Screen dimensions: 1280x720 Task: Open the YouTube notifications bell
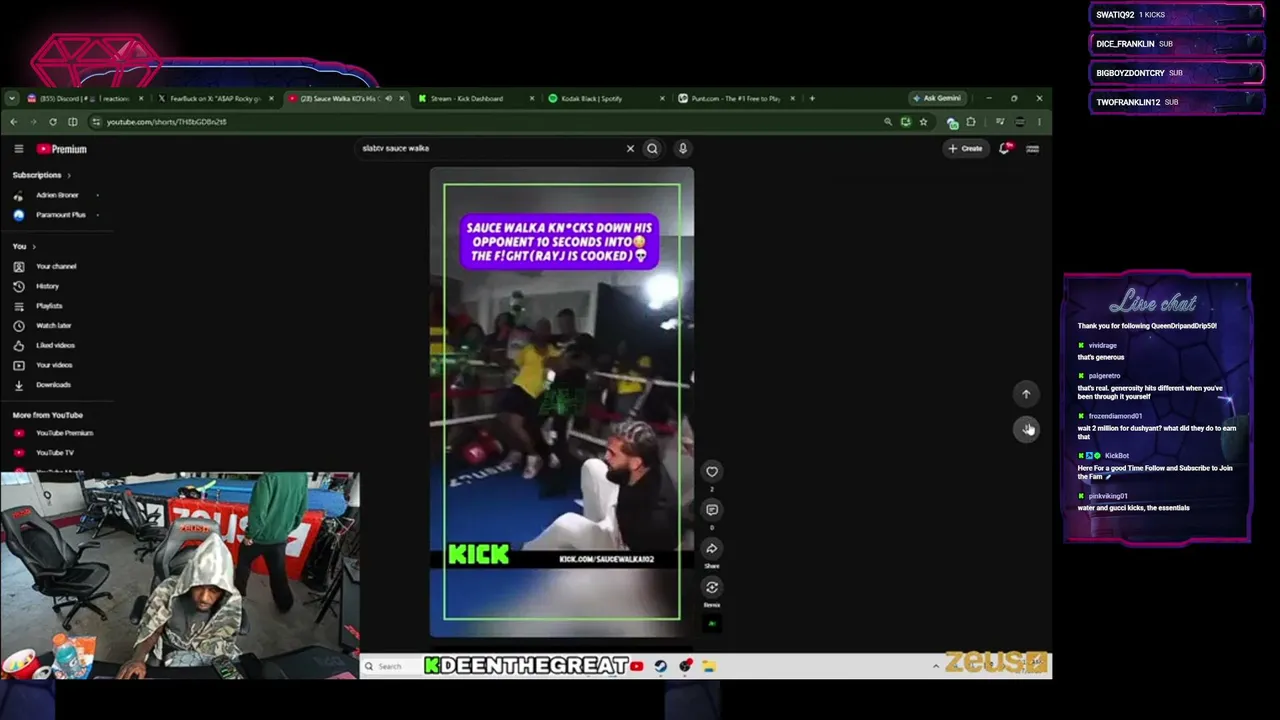click(1005, 149)
